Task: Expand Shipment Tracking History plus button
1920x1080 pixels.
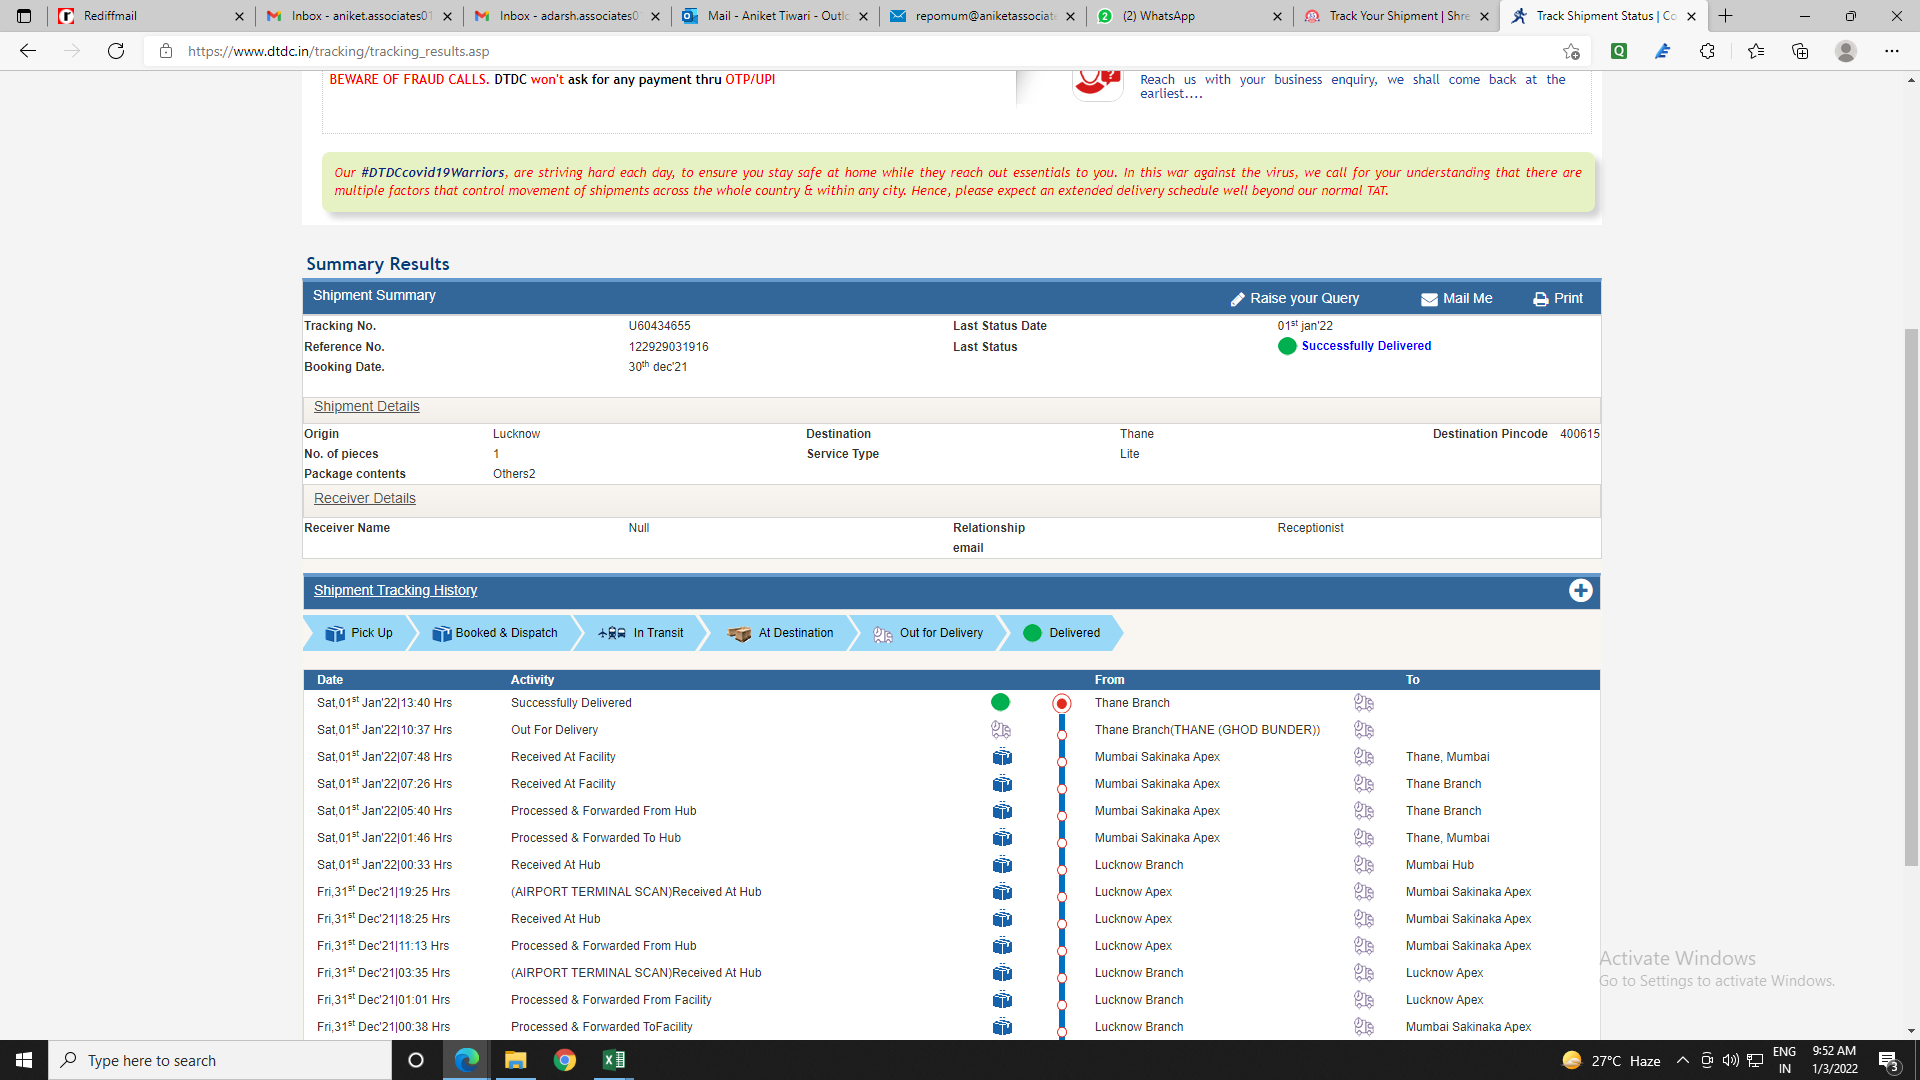Action: 1580,591
